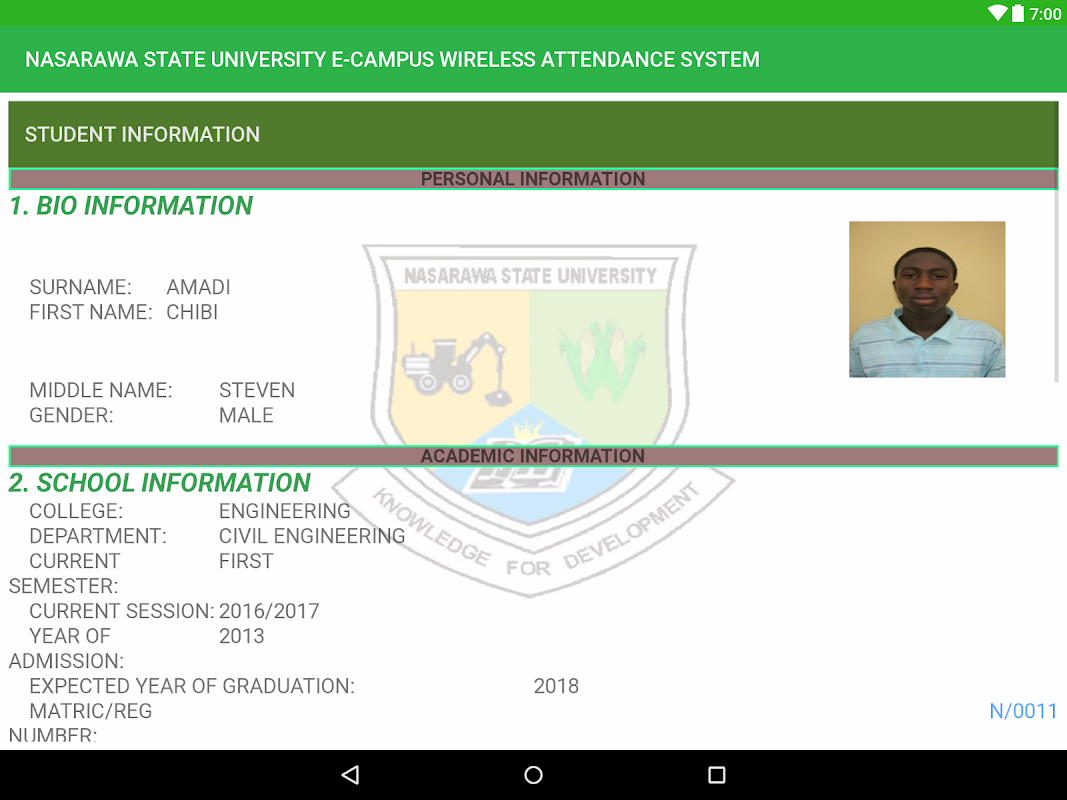
Task: Tap the SURNAME: label
Action: 80,287
